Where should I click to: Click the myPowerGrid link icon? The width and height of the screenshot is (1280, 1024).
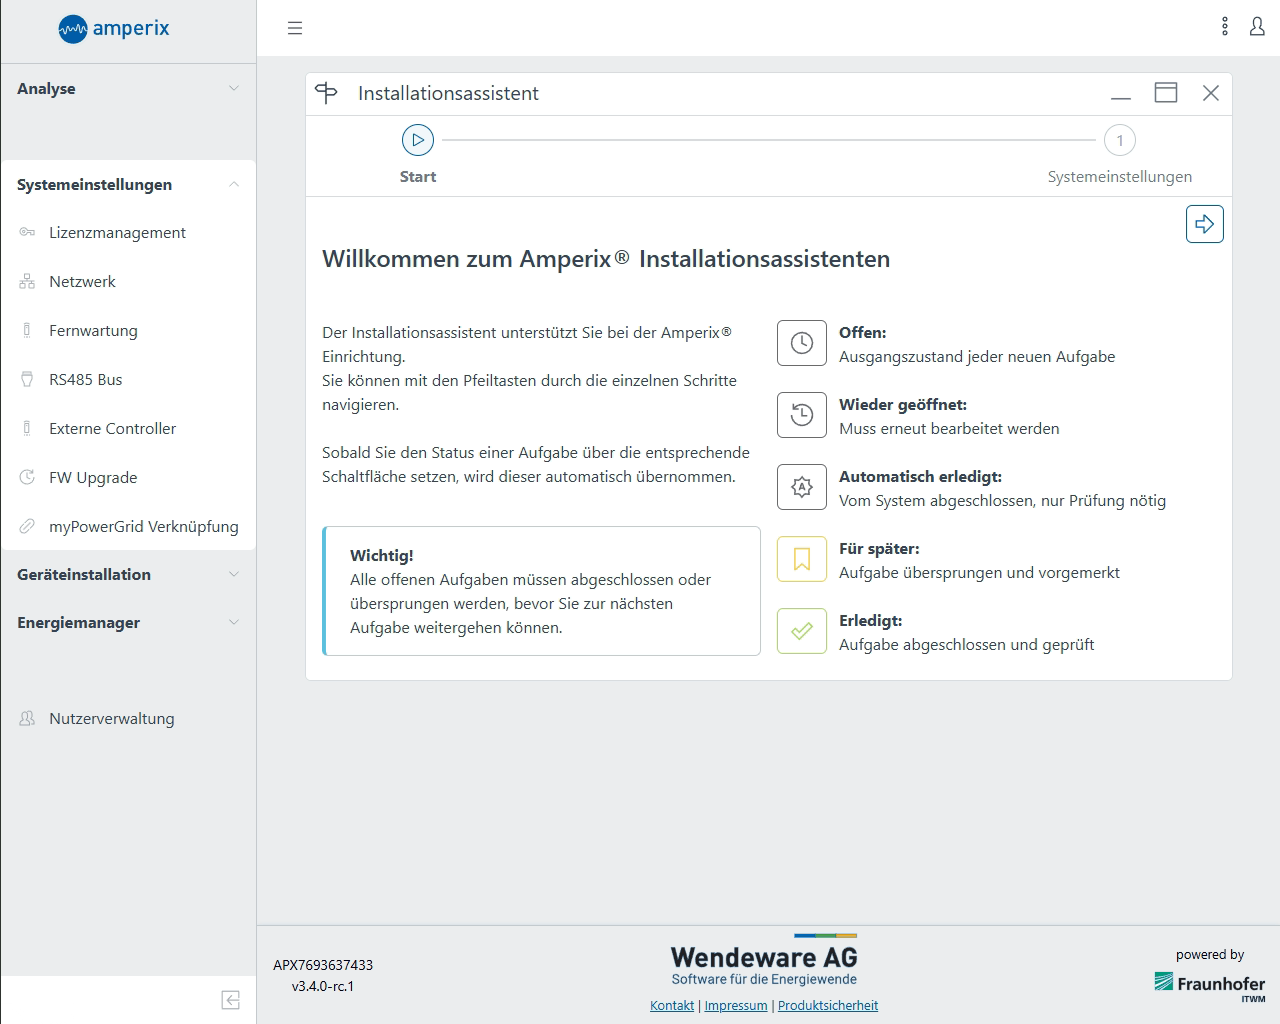(27, 526)
